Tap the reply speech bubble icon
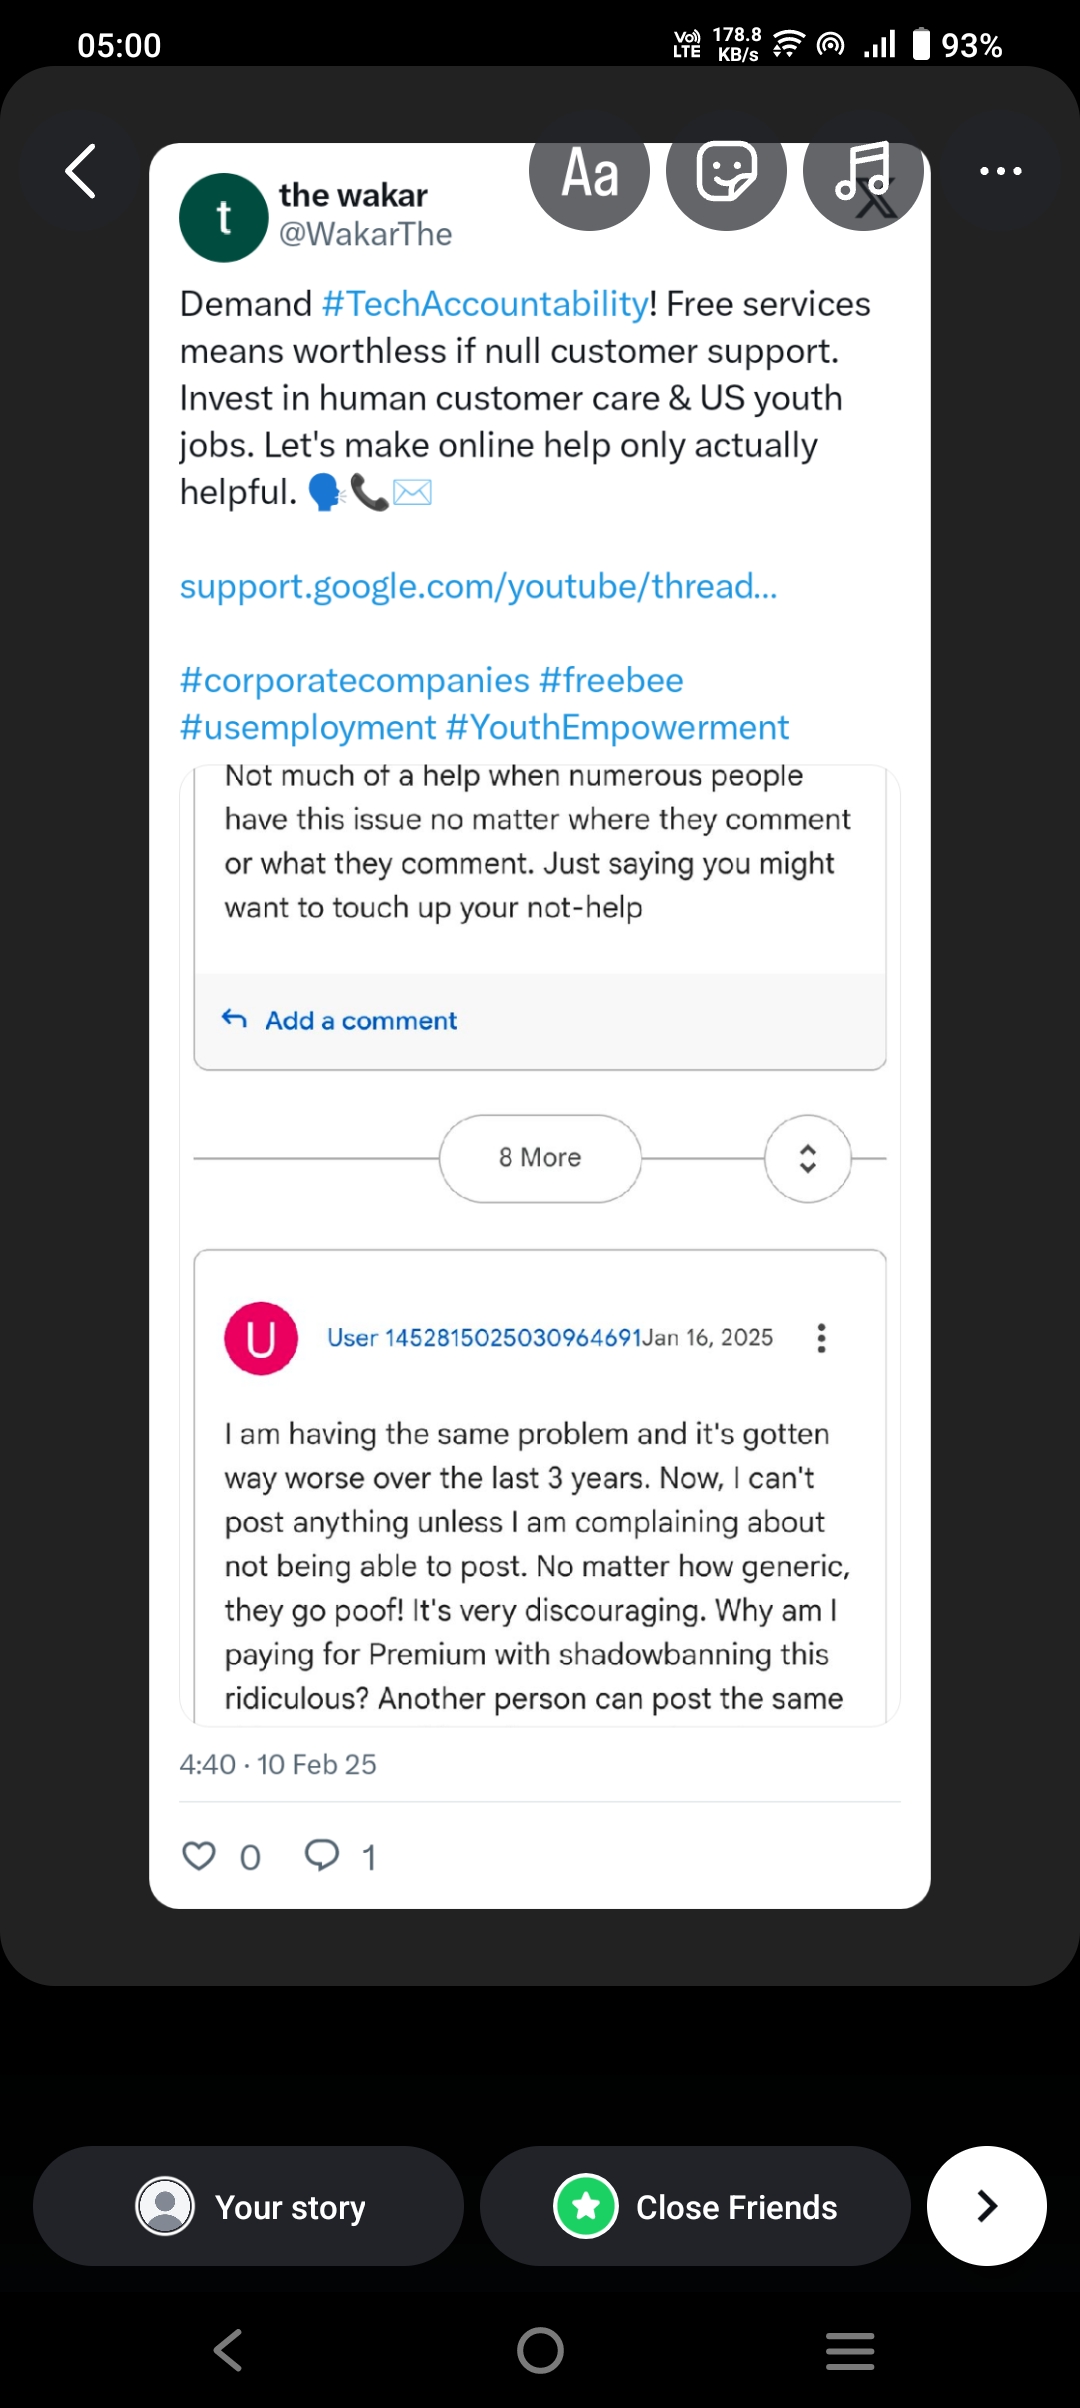 click(322, 1856)
